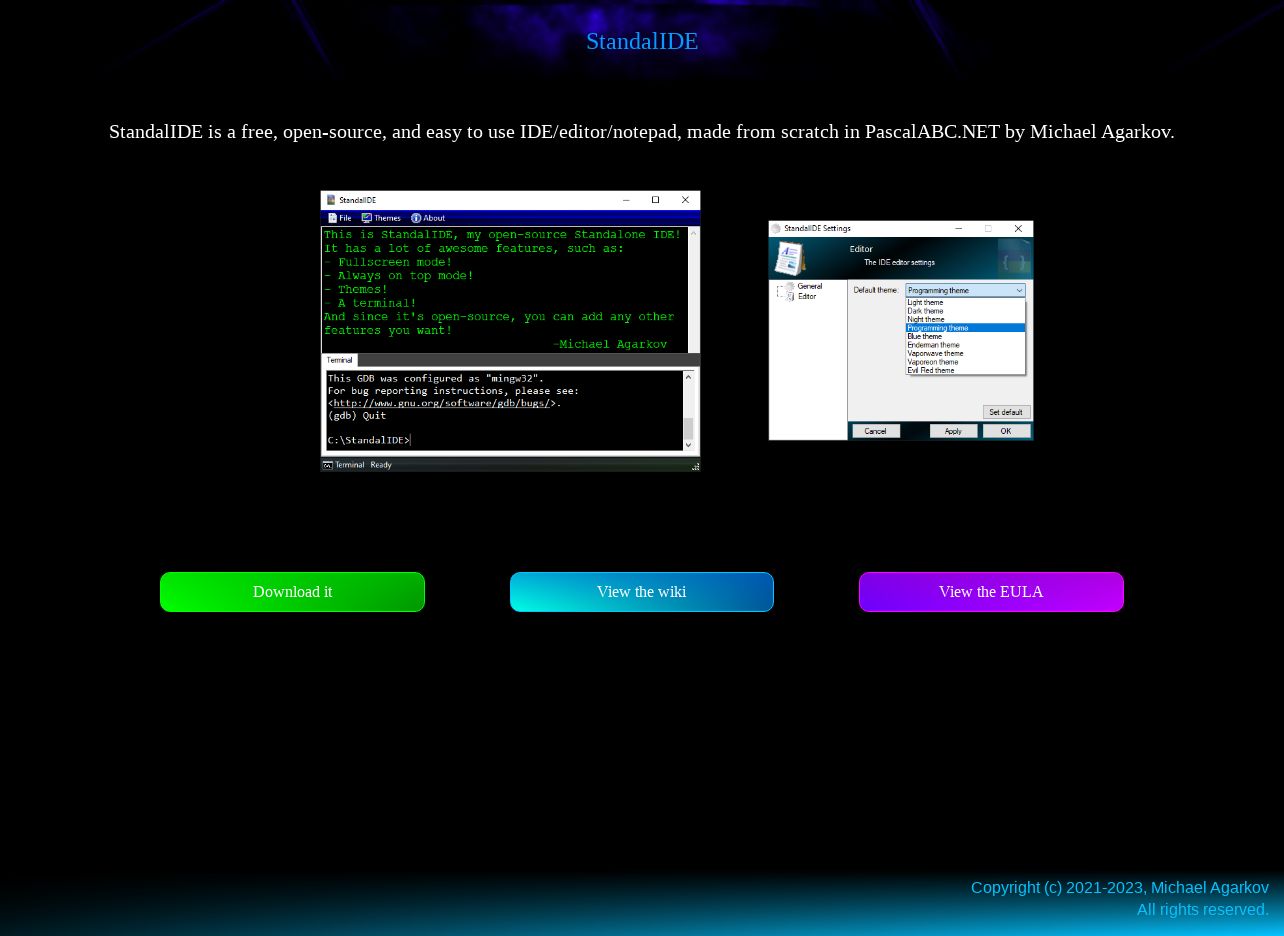Click the 'Copyright (c) 2021-2023, Michael Agarkov' text

pyautogui.click(x=1120, y=888)
